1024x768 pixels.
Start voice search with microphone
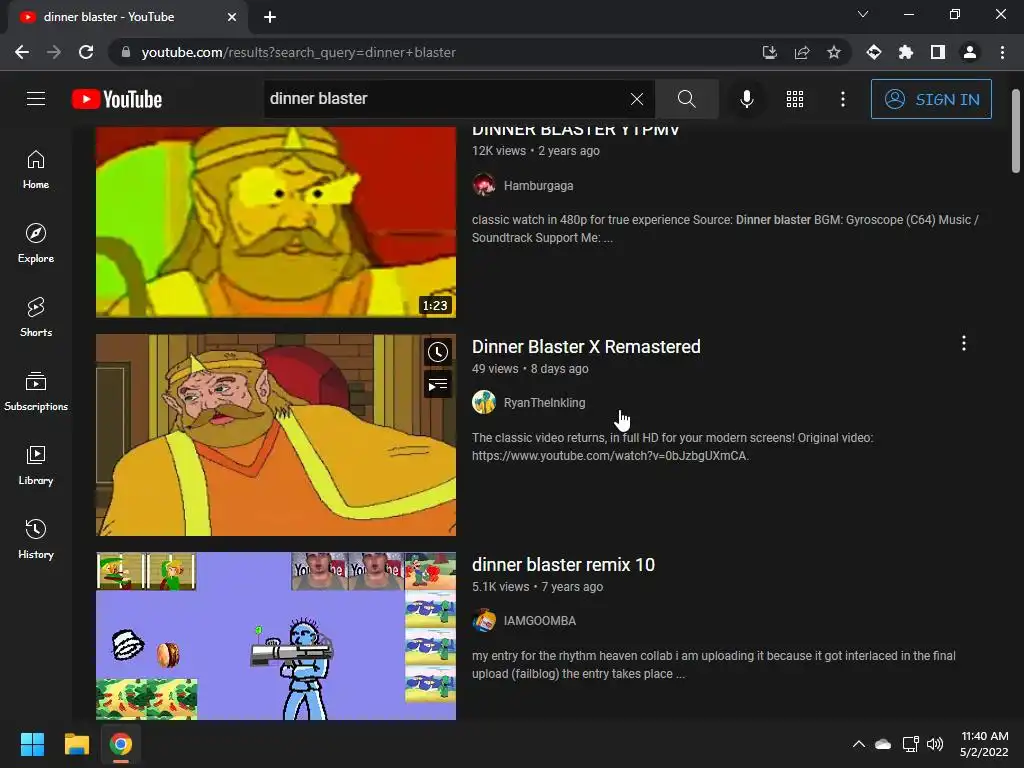[746, 99]
